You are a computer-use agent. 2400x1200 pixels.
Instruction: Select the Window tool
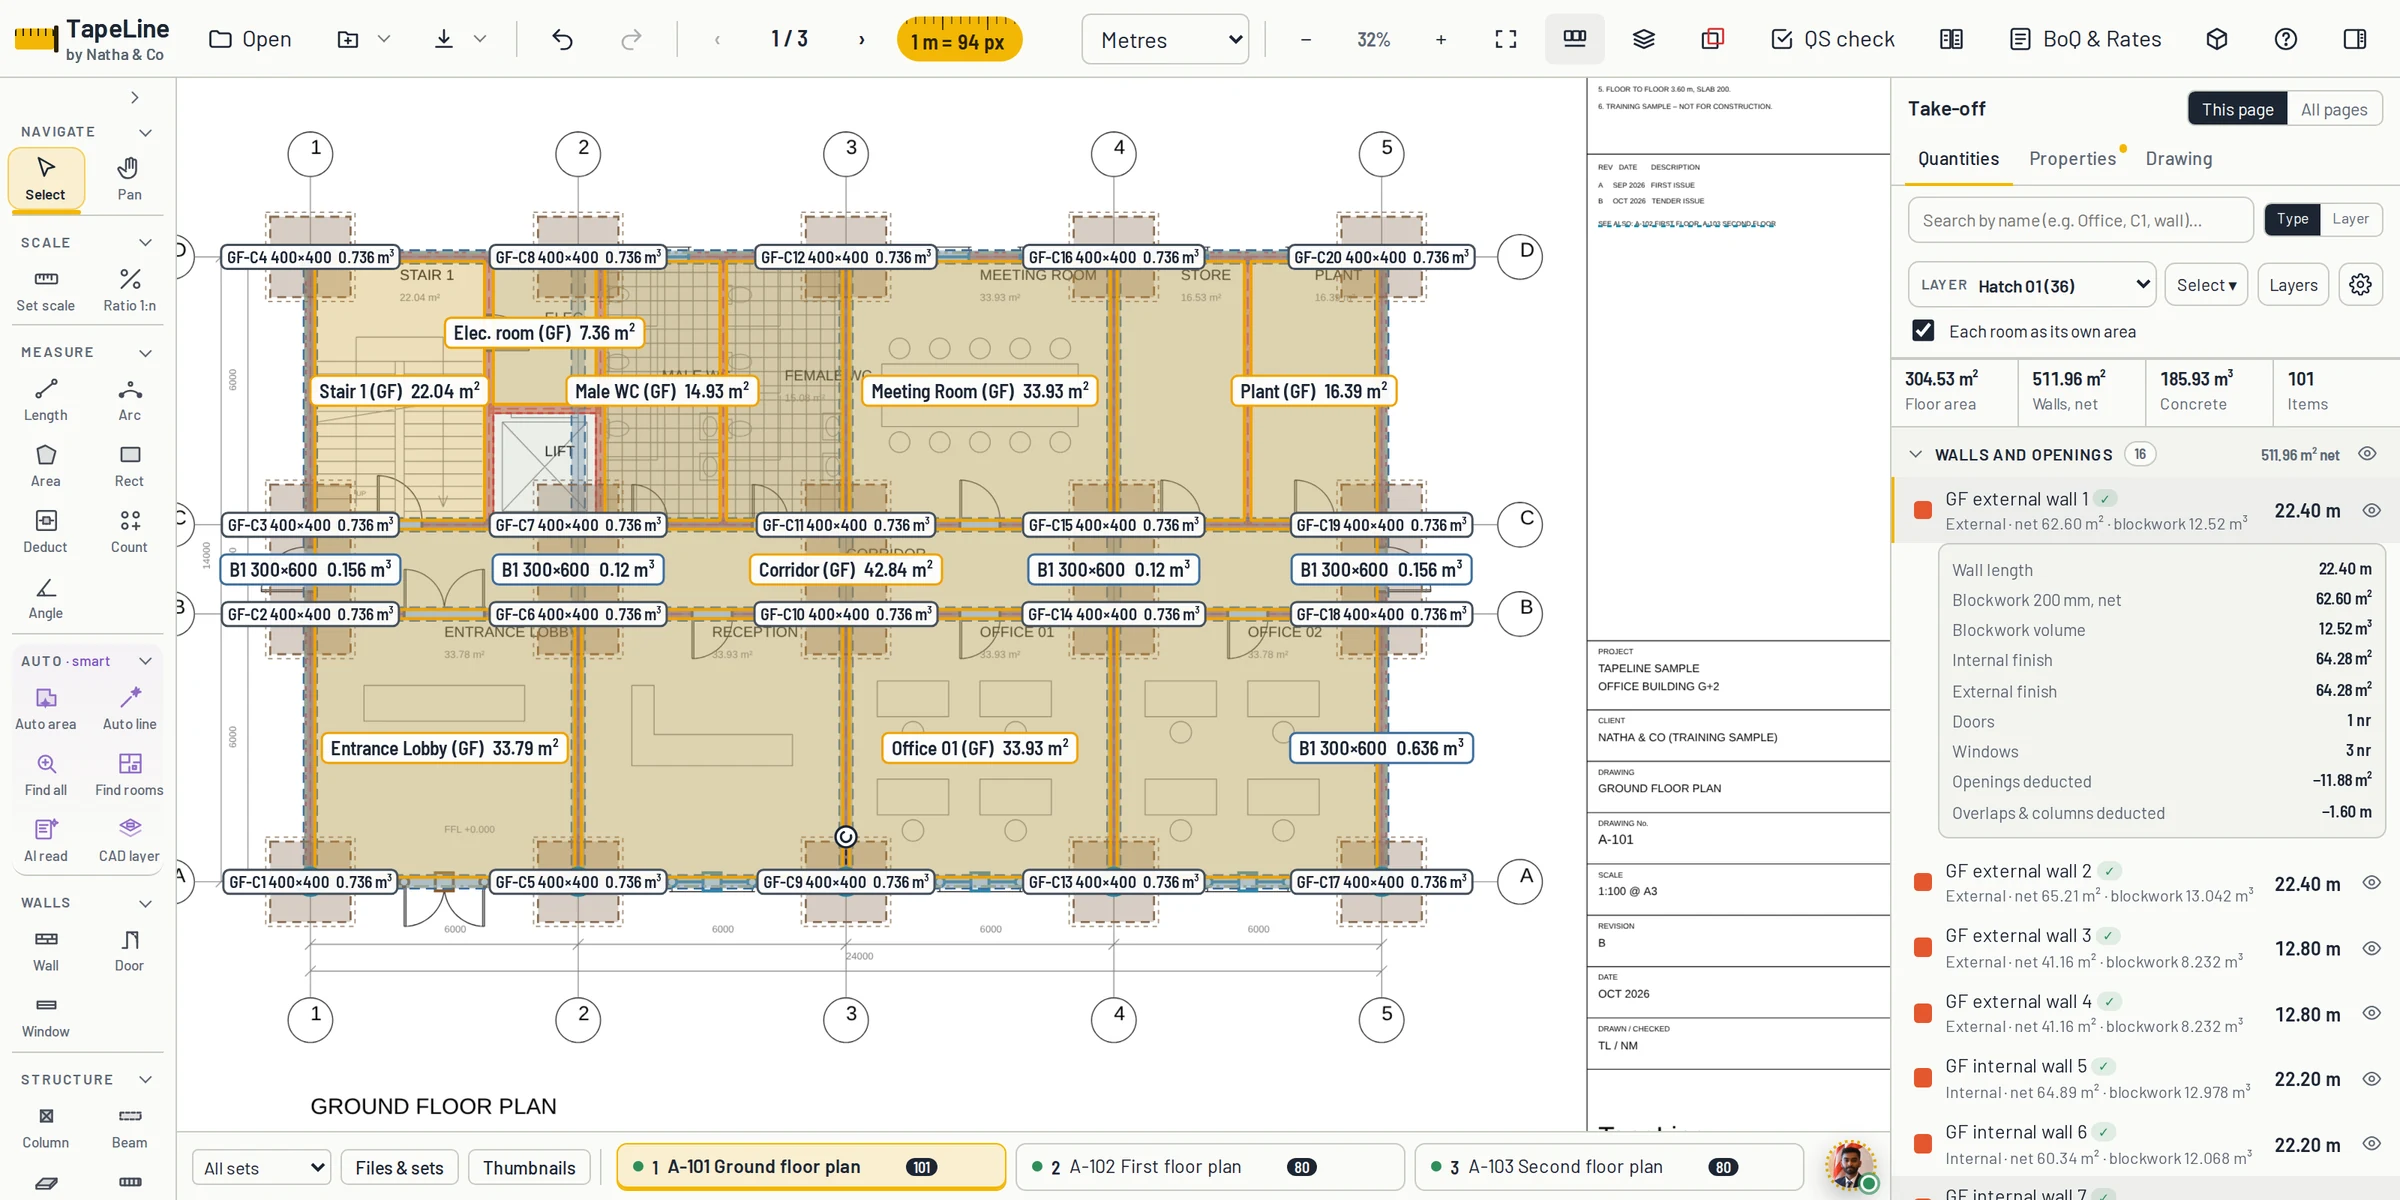point(46,1017)
